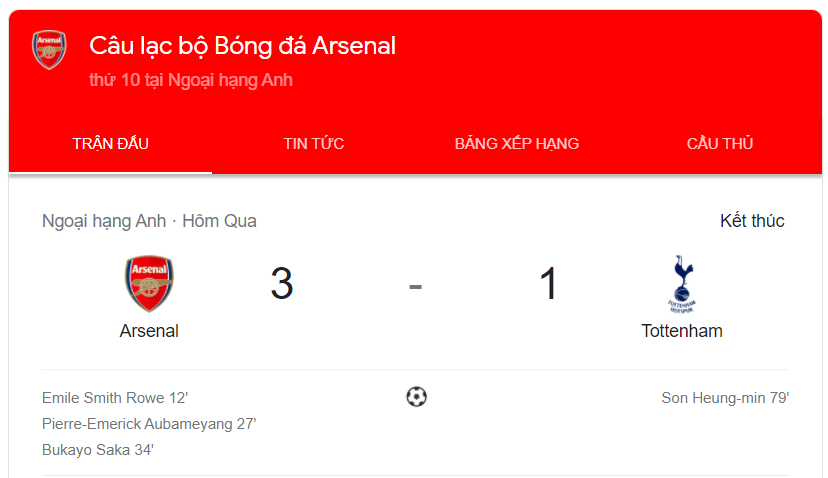828x478 pixels.
Task: Click the Arsenal crest in the header
Action: coord(49,50)
